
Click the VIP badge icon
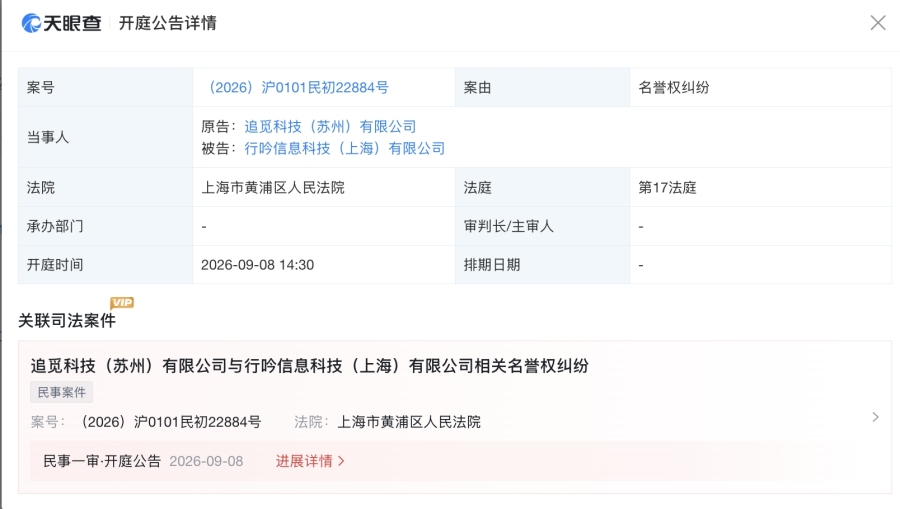[122, 302]
